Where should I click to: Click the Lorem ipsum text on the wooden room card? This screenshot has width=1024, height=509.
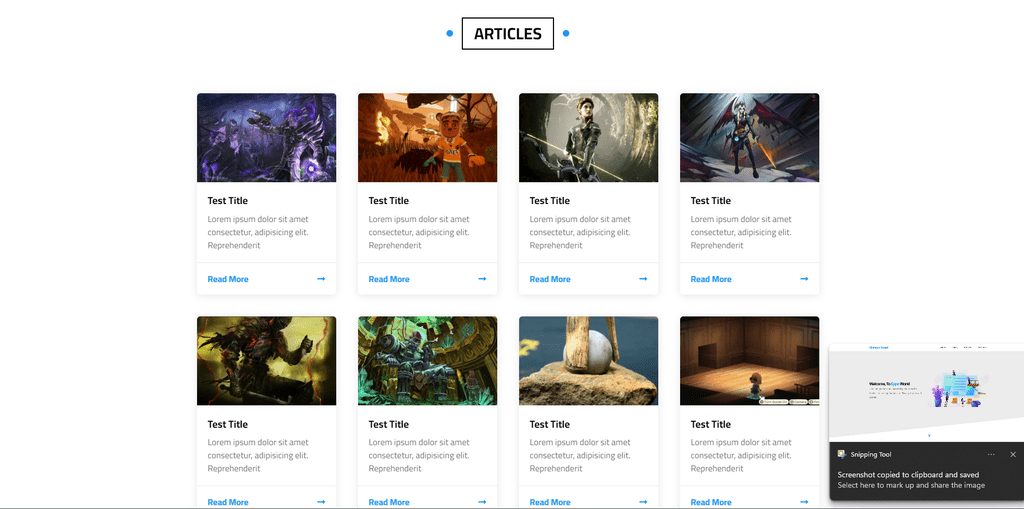point(741,455)
